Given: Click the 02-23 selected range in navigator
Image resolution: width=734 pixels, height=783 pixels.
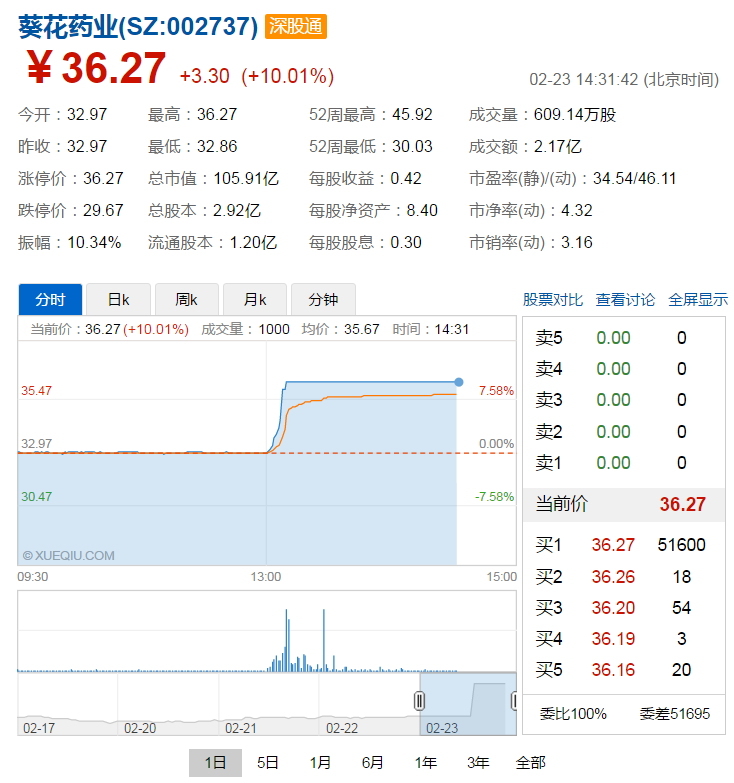Looking at the screenshot, I should point(468,704).
